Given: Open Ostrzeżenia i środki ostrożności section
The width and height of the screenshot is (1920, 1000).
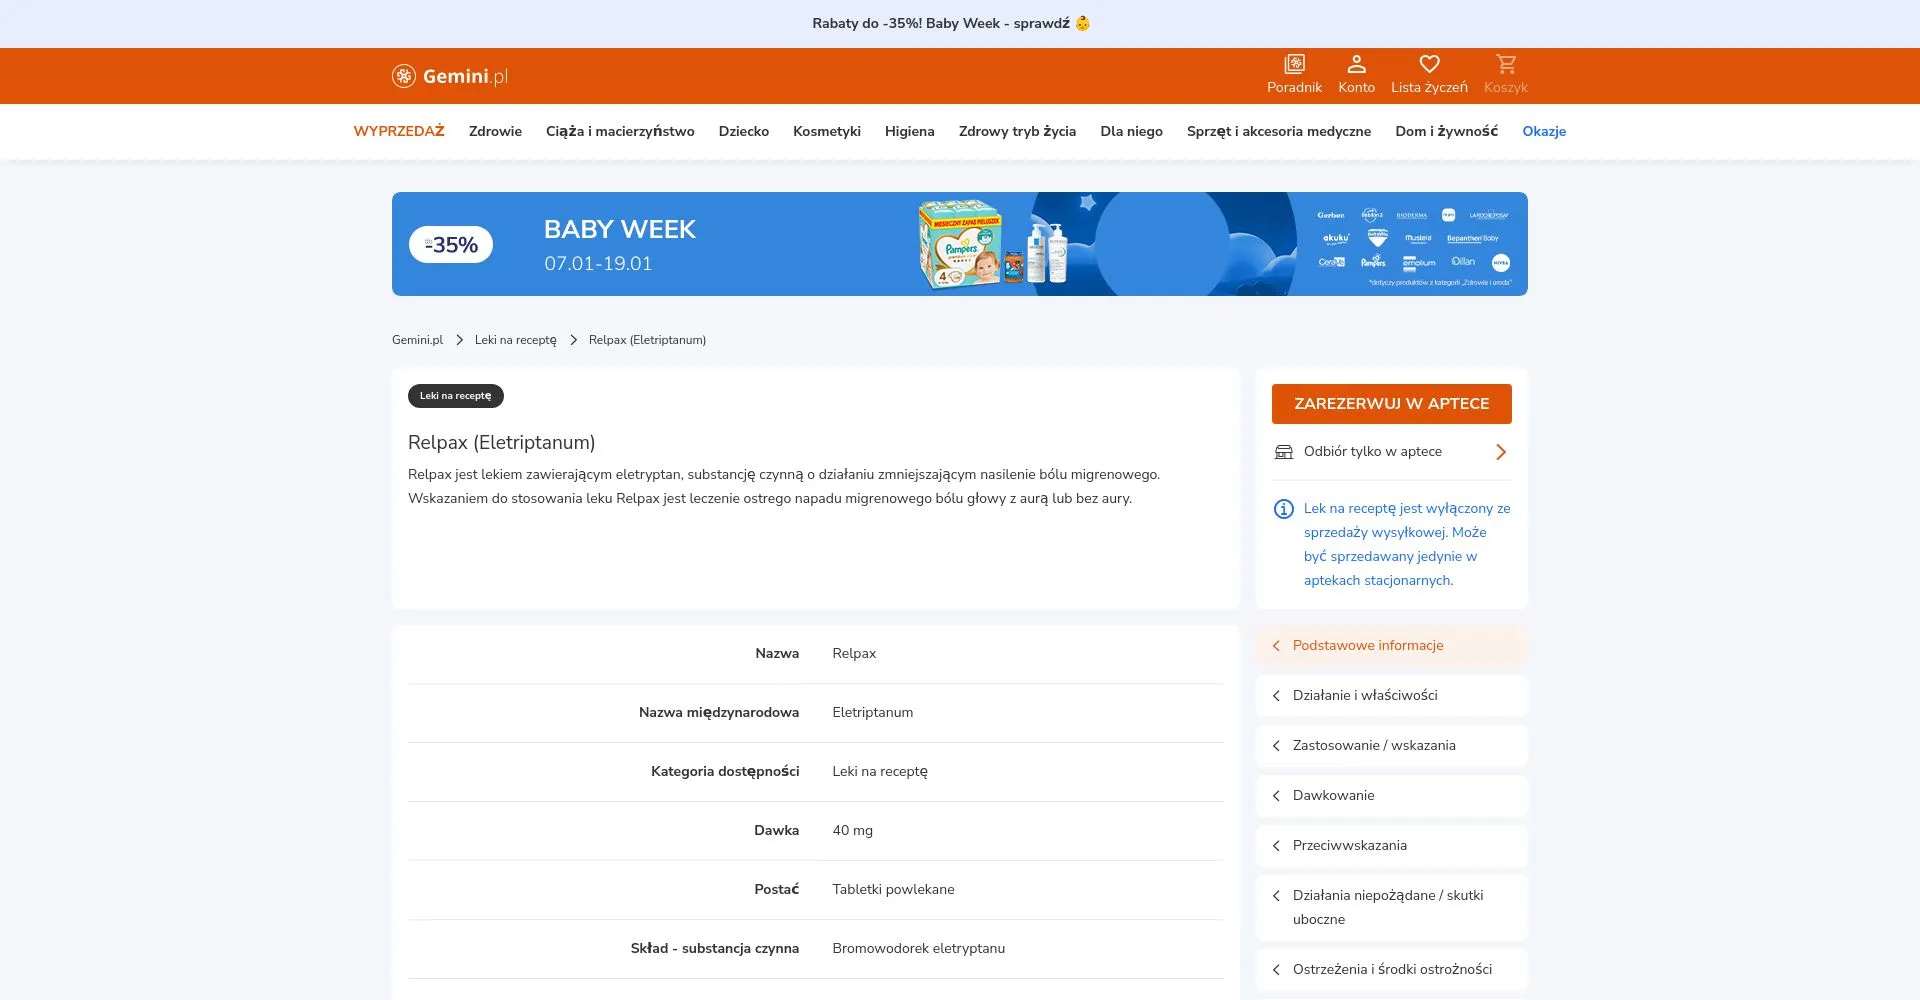Looking at the screenshot, I should [1391, 970].
